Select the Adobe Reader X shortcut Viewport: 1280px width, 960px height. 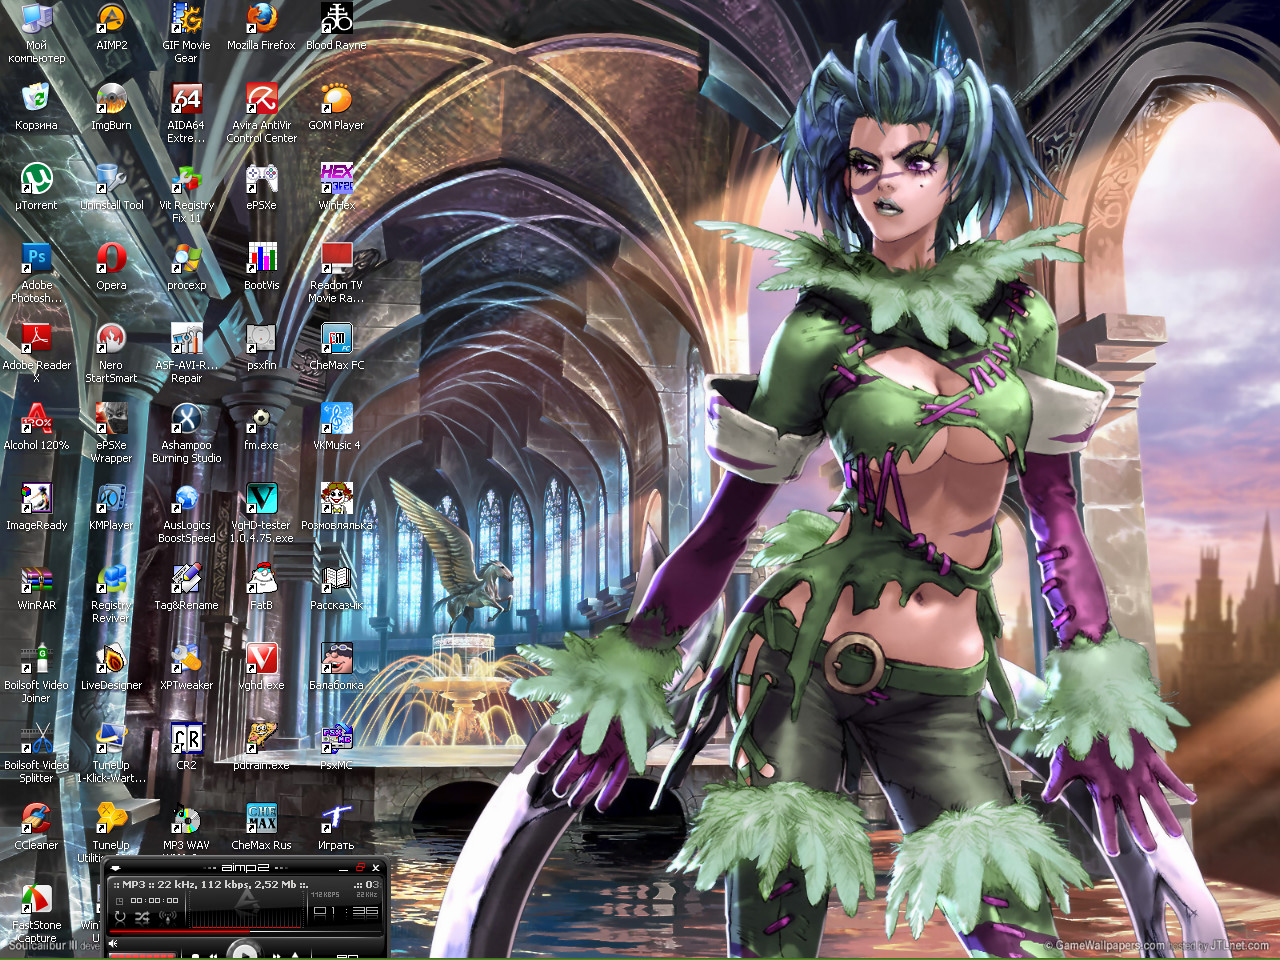[x=36, y=339]
